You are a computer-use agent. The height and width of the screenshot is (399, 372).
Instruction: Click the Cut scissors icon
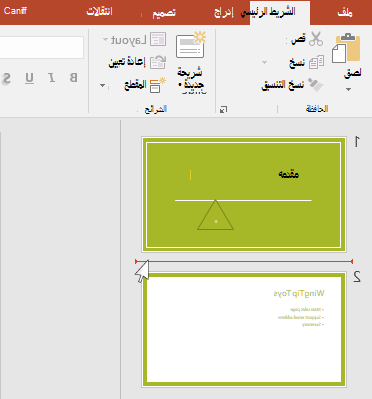click(316, 39)
